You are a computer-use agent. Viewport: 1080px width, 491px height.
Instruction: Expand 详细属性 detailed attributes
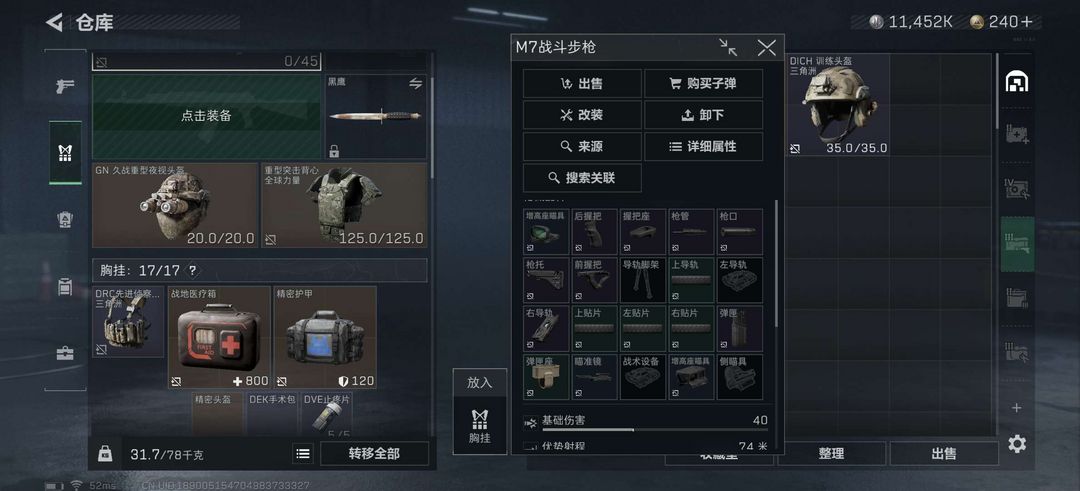point(703,147)
